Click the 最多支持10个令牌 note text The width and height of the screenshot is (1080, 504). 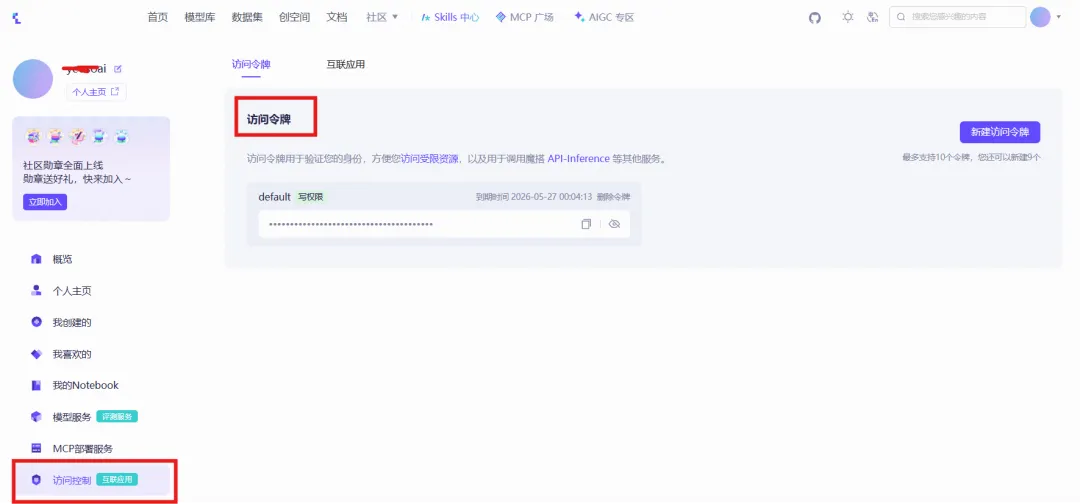pos(971,157)
